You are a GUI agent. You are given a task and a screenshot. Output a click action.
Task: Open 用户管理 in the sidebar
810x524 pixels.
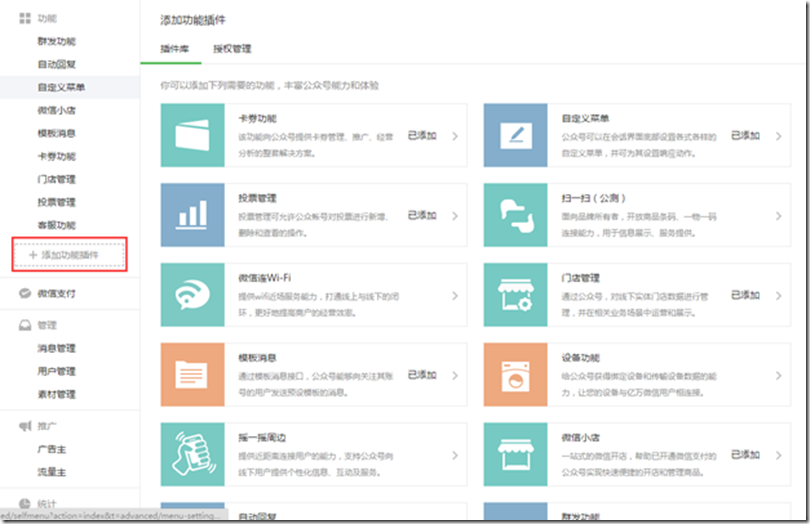(56, 372)
